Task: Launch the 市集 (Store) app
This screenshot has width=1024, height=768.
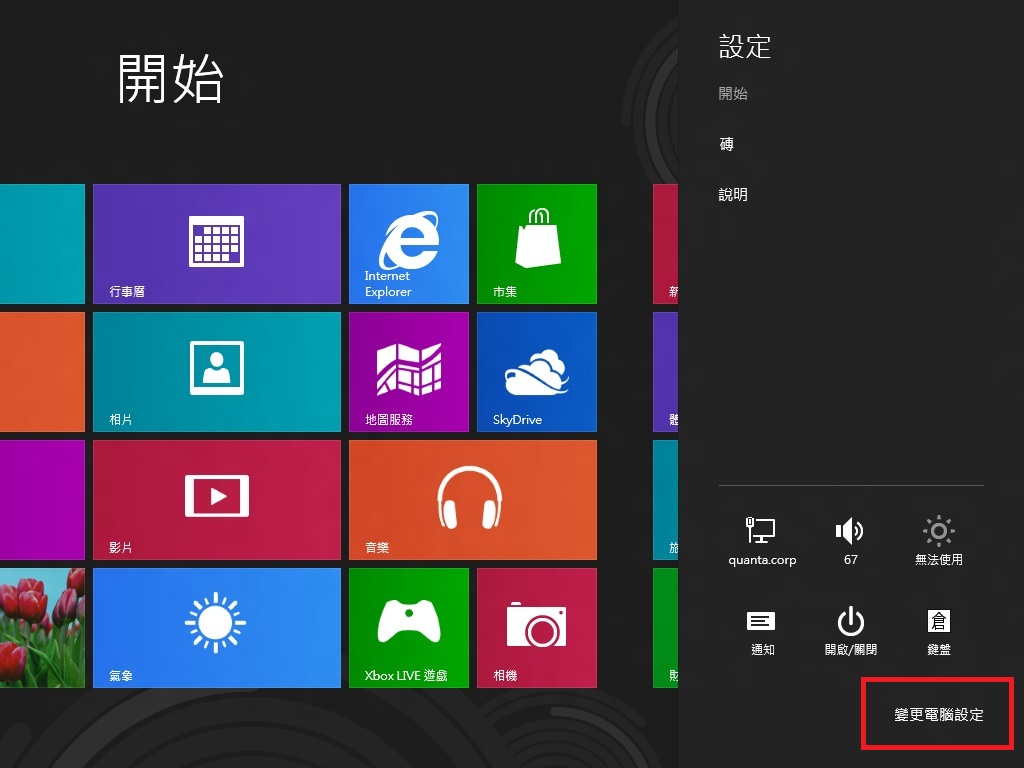Action: [536, 243]
